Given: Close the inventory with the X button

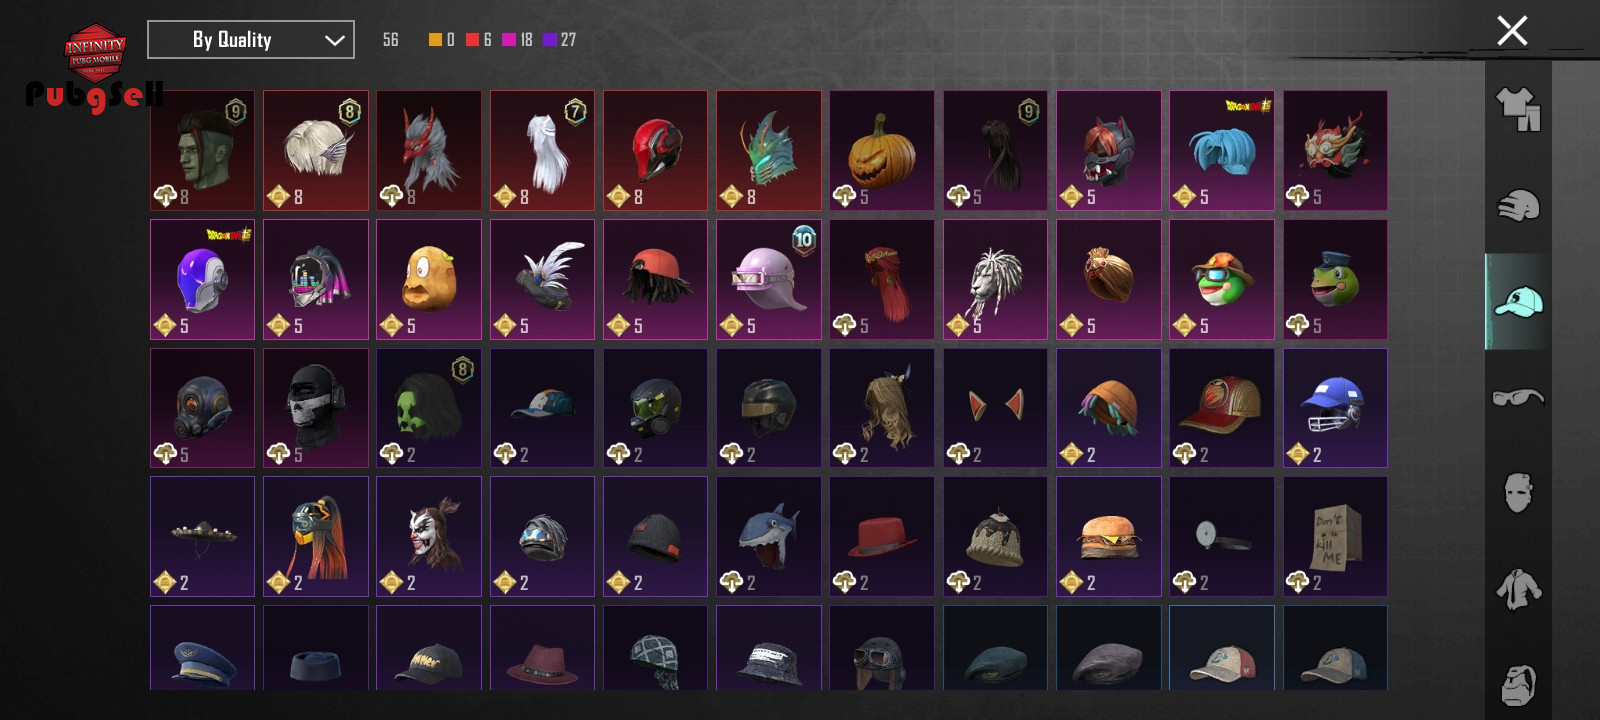Looking at the screenshot, I should [1512, 31].
